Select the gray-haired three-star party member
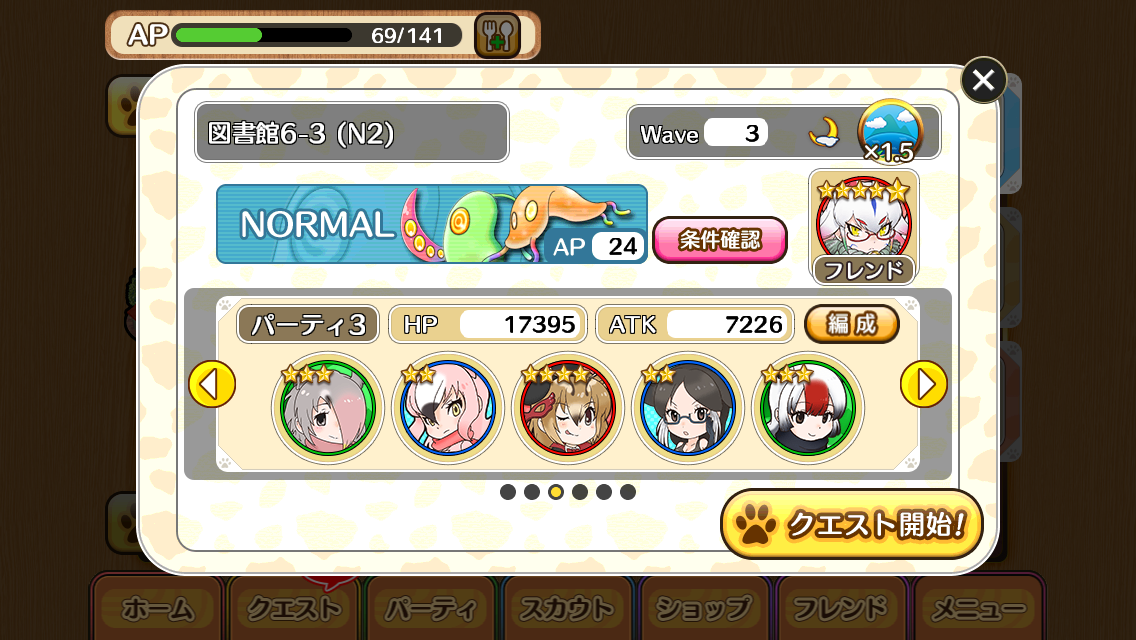Image resolution: width=1136 pixels, height=640 pixels. [x=327, y=407]
